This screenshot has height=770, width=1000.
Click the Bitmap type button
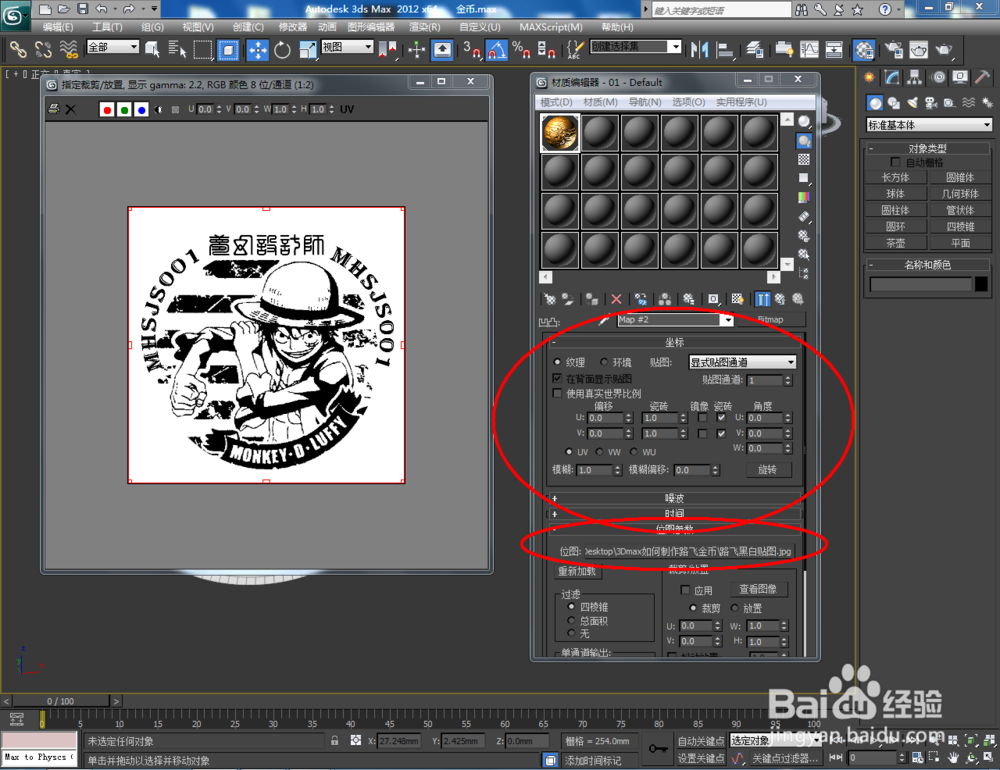pos(770,320)
